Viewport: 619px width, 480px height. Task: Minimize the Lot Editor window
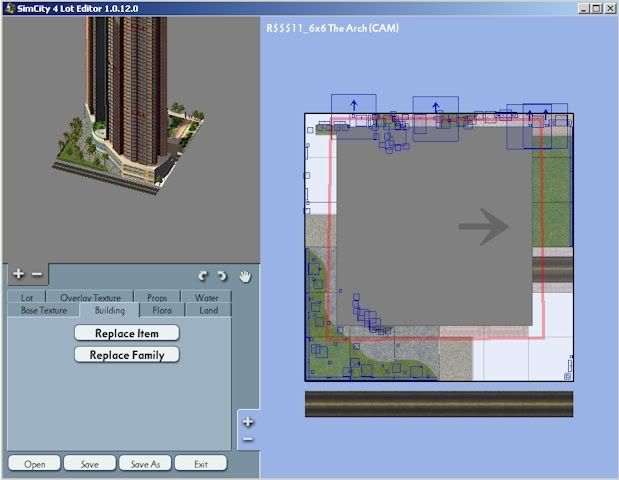coord(584,8)
